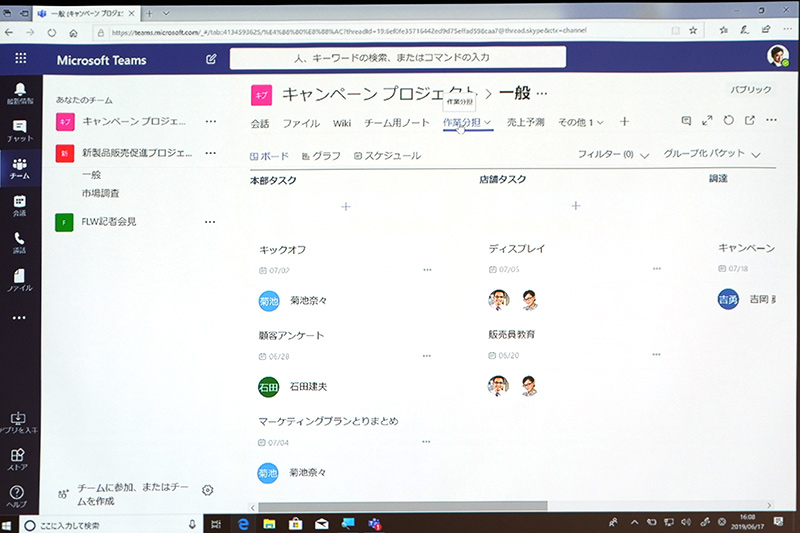800x533 pixels.
Task: Click the tab conversation icon
Action: click(686, 120)
